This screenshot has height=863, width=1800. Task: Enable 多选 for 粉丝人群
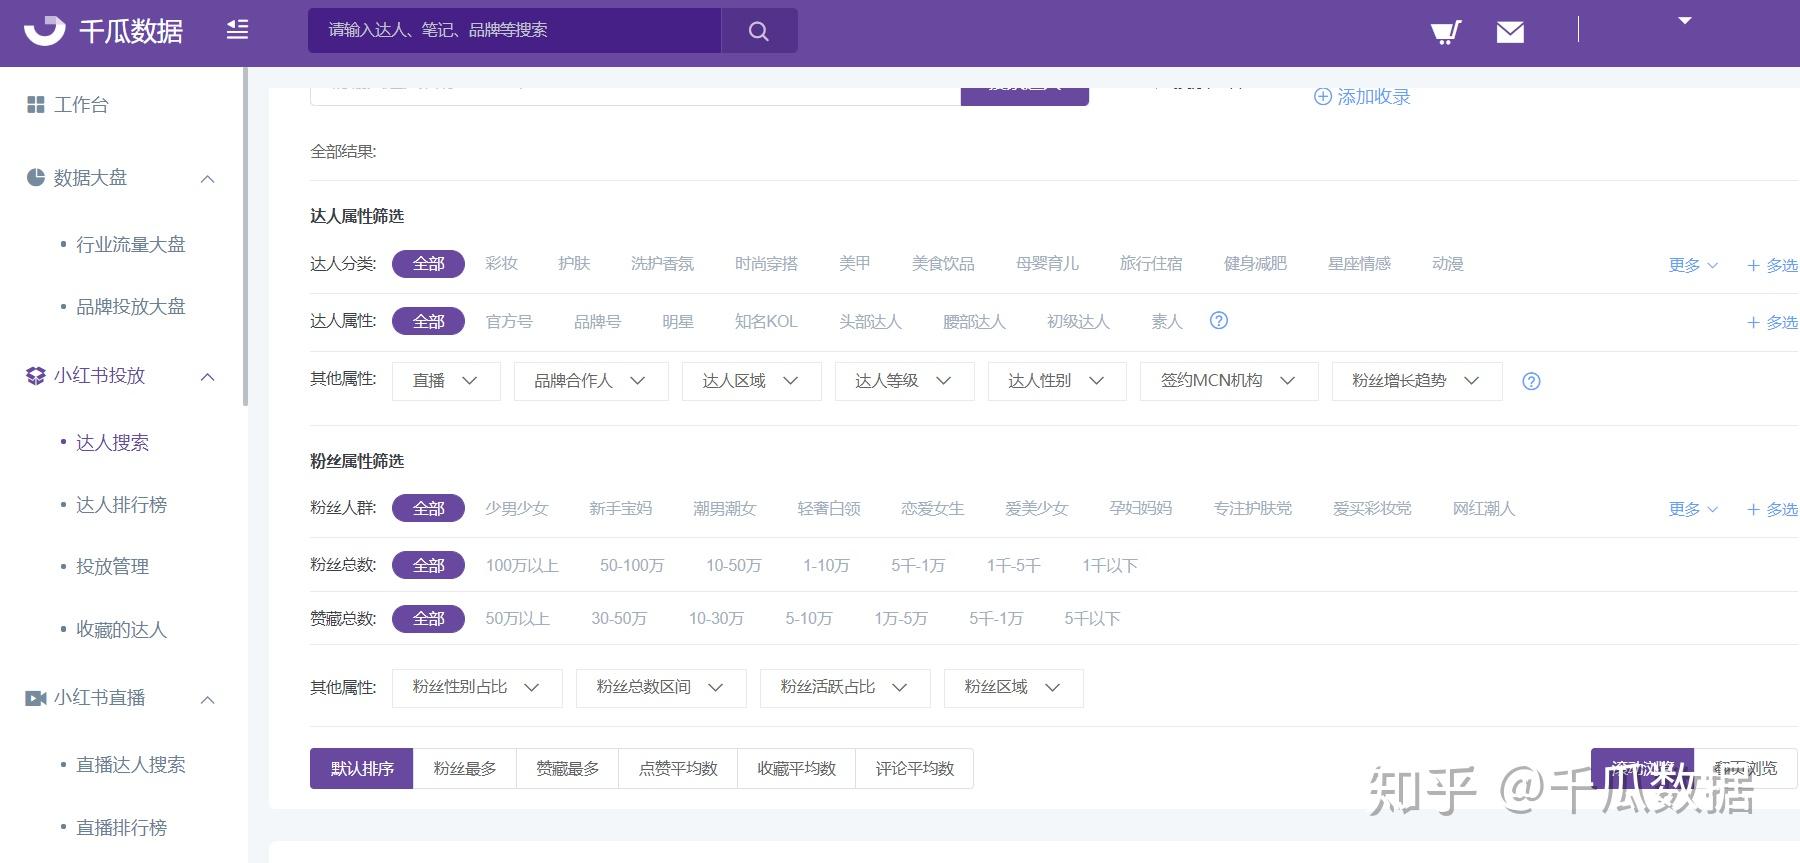click(1772, 509)
